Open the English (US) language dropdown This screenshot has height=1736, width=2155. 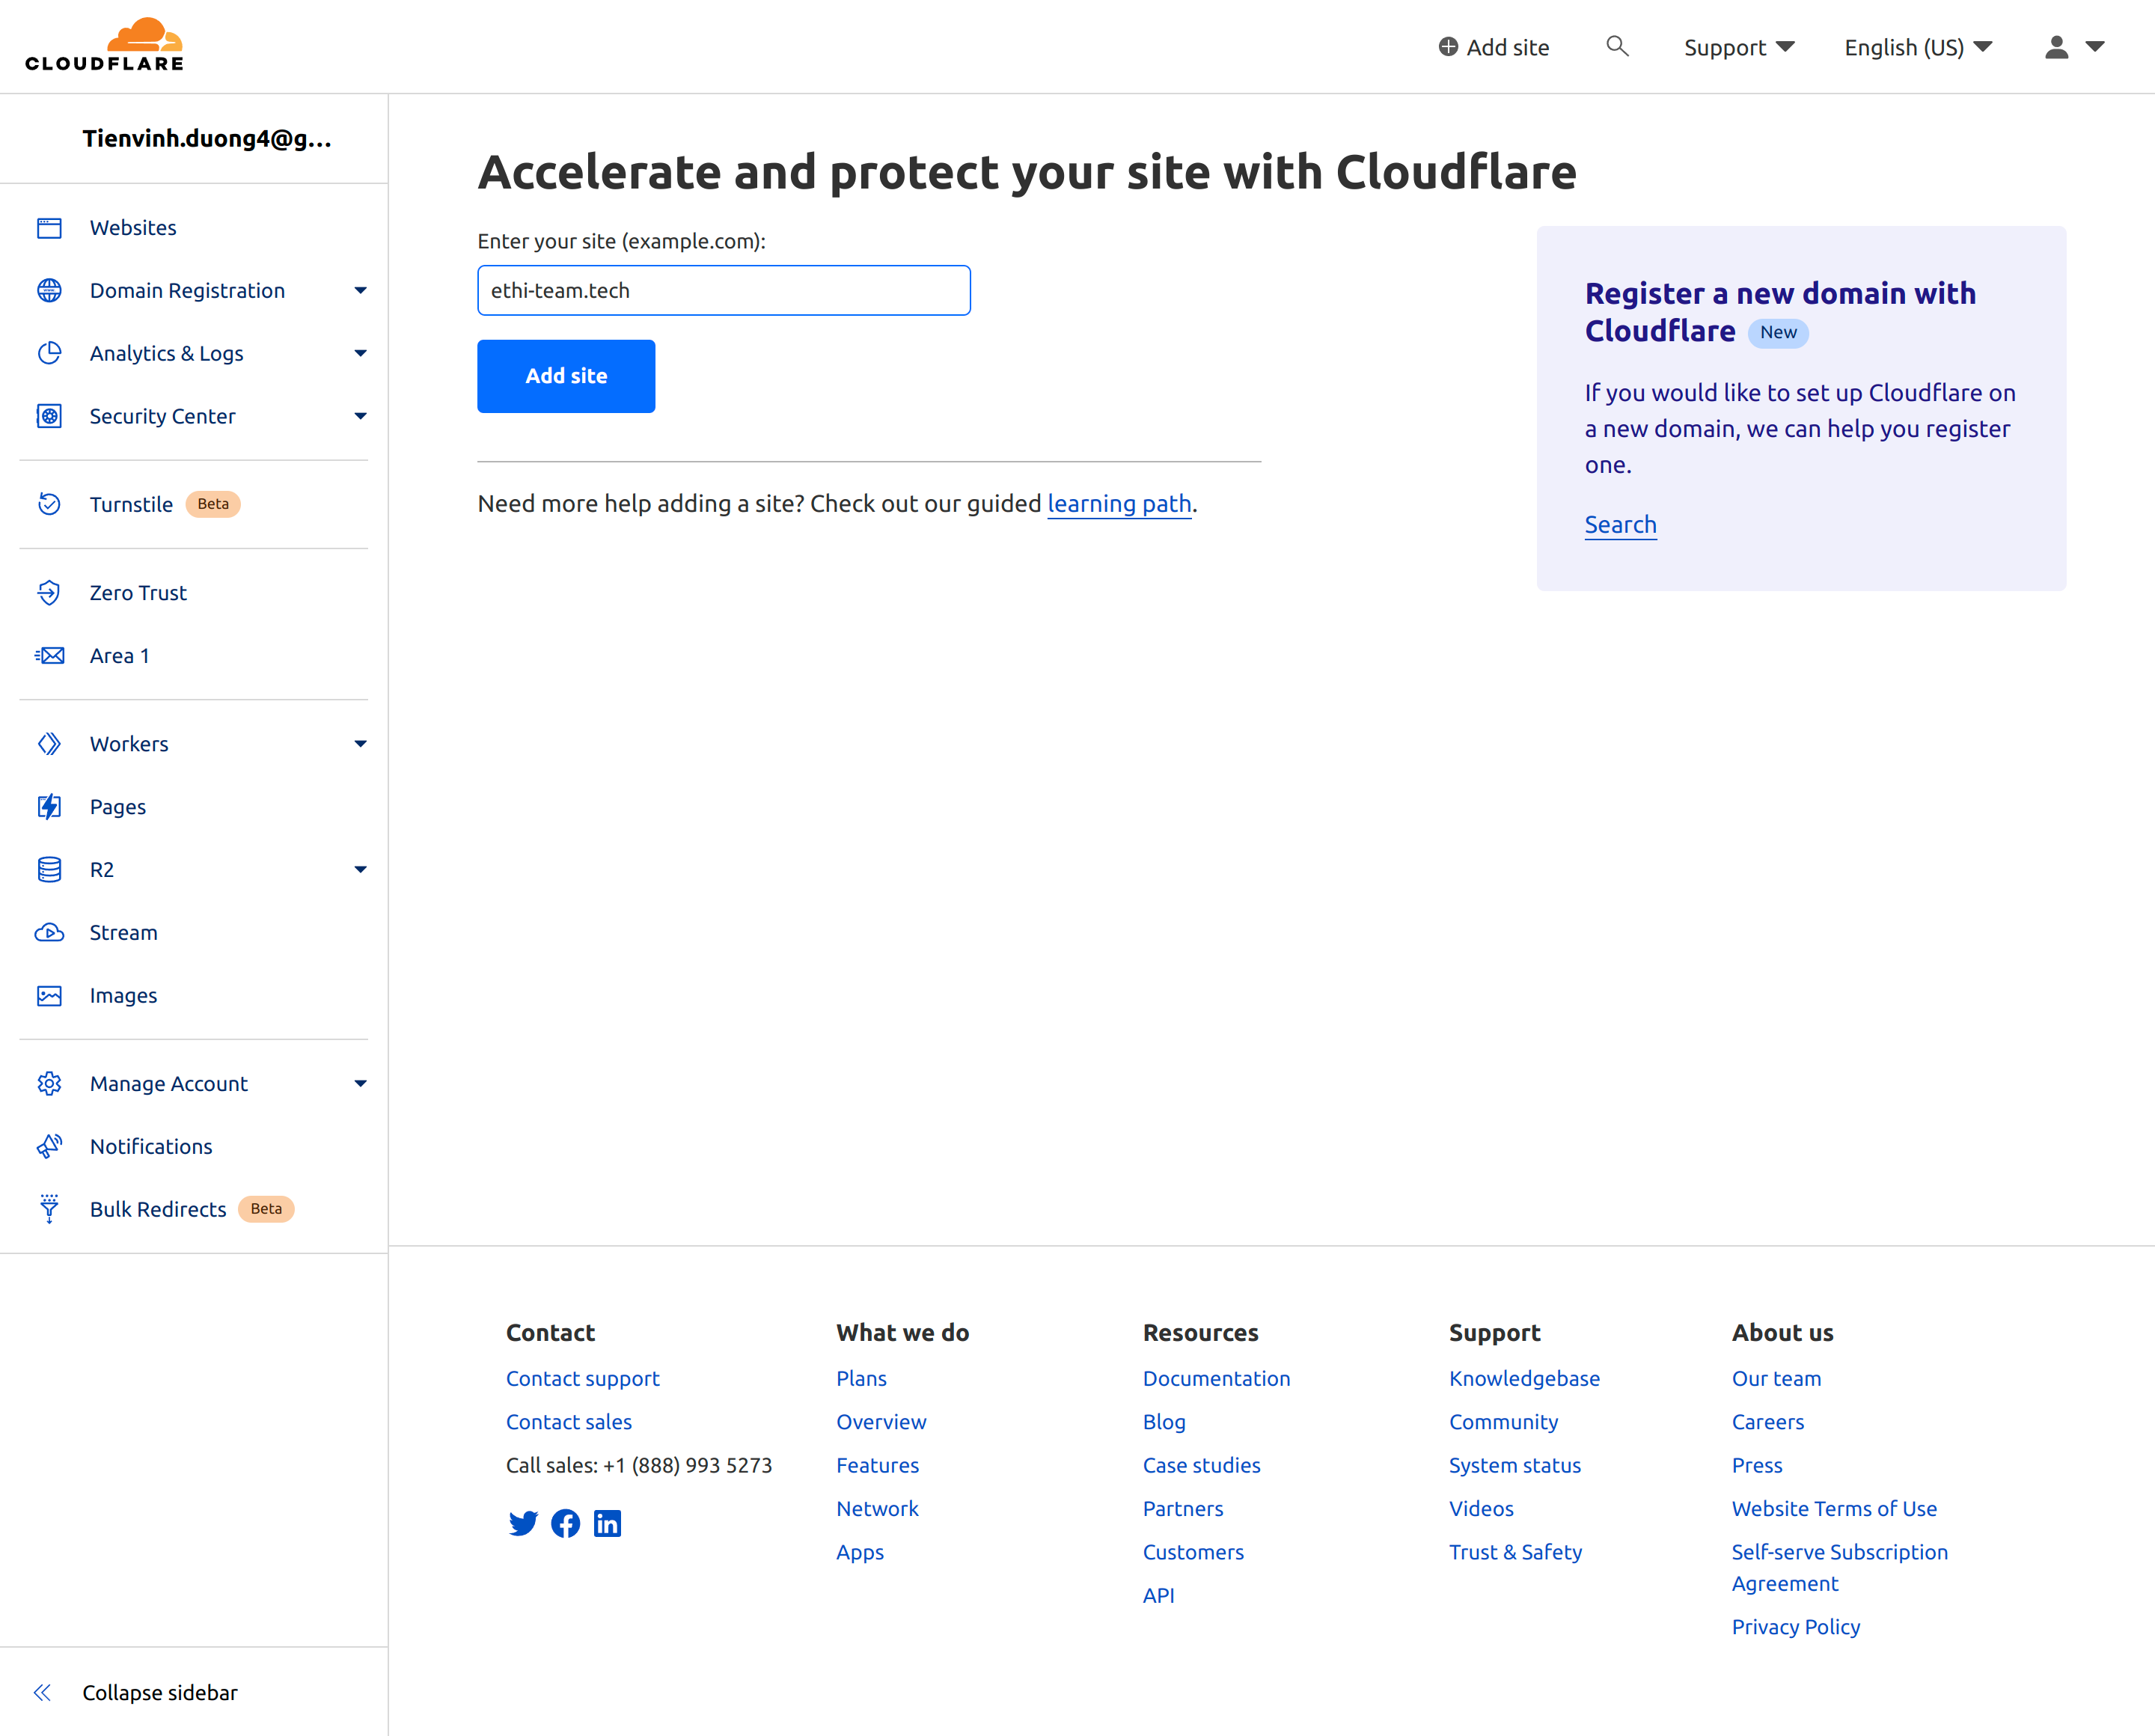pos(1918,48)
